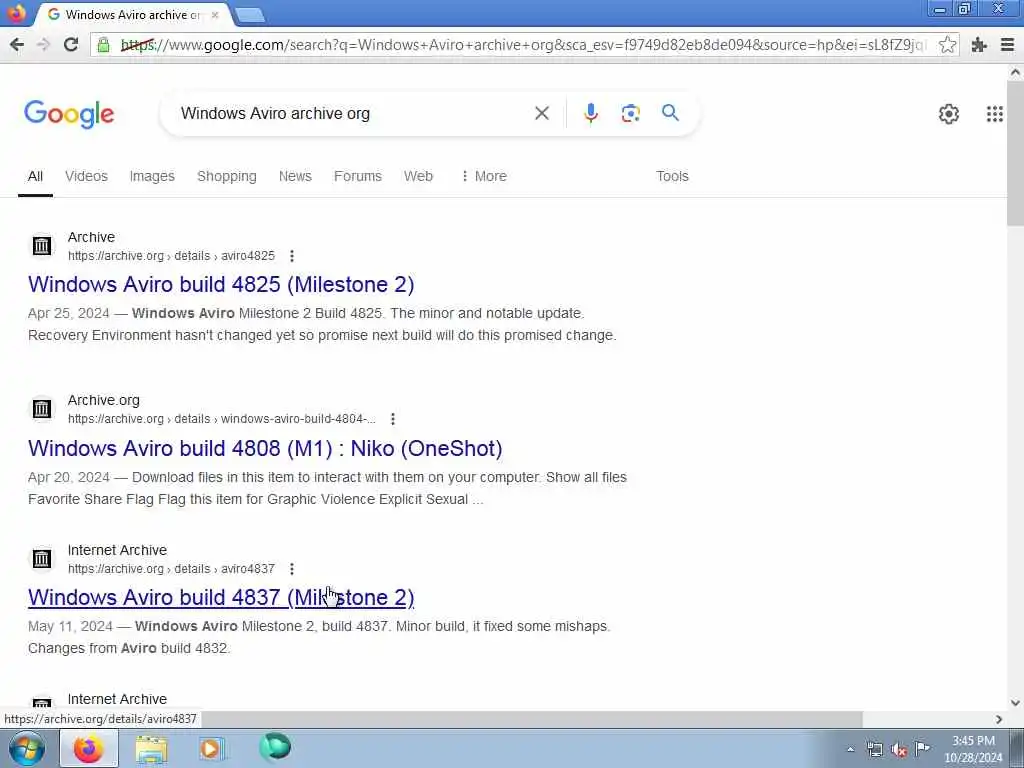
Task: Switch to the News tab
Action: tap(295, 176)
